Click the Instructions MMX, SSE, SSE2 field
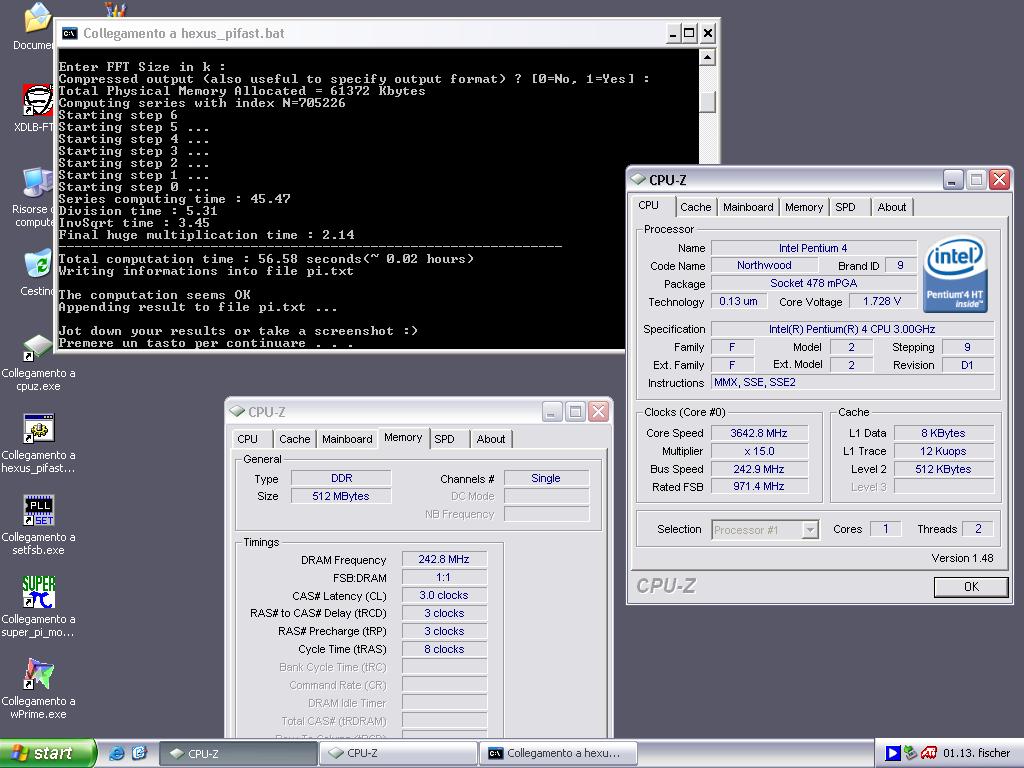The width and height of the screenshot is (1024, 768). (852, 383)
